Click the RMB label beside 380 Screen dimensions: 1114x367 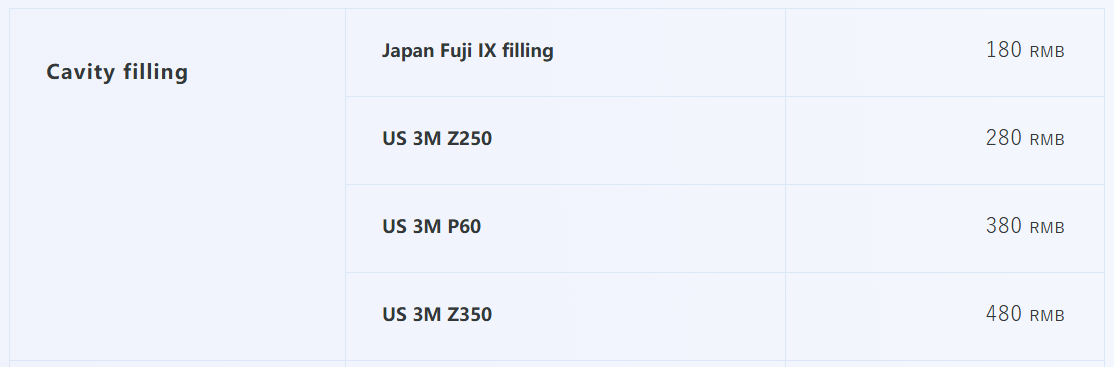click(1047, 229)
